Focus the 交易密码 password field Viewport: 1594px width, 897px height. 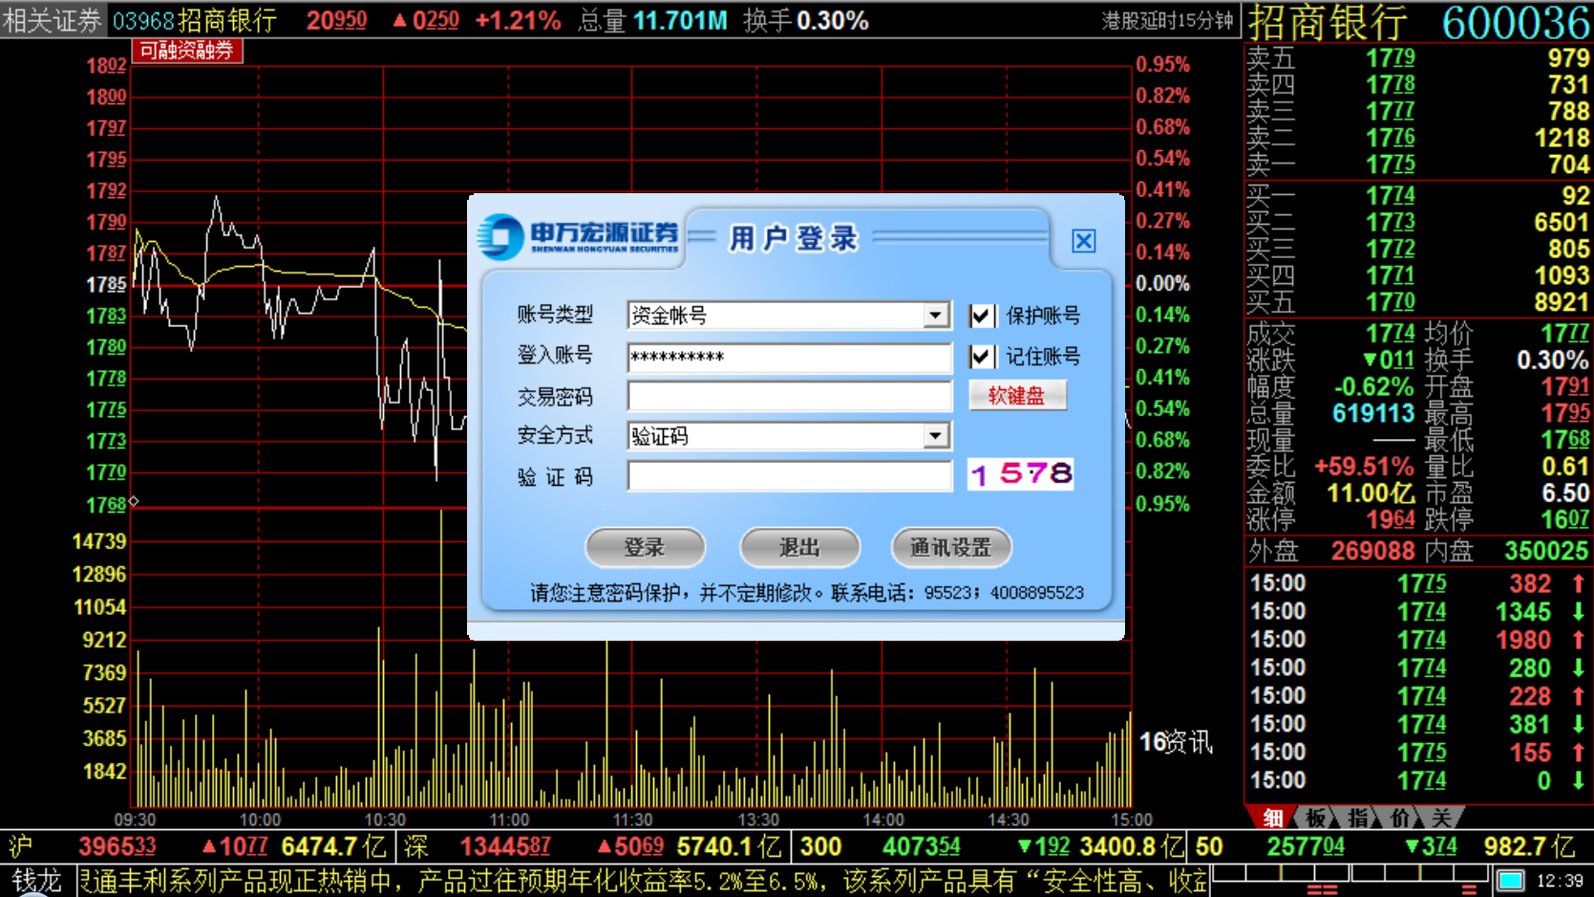point(789,396)
